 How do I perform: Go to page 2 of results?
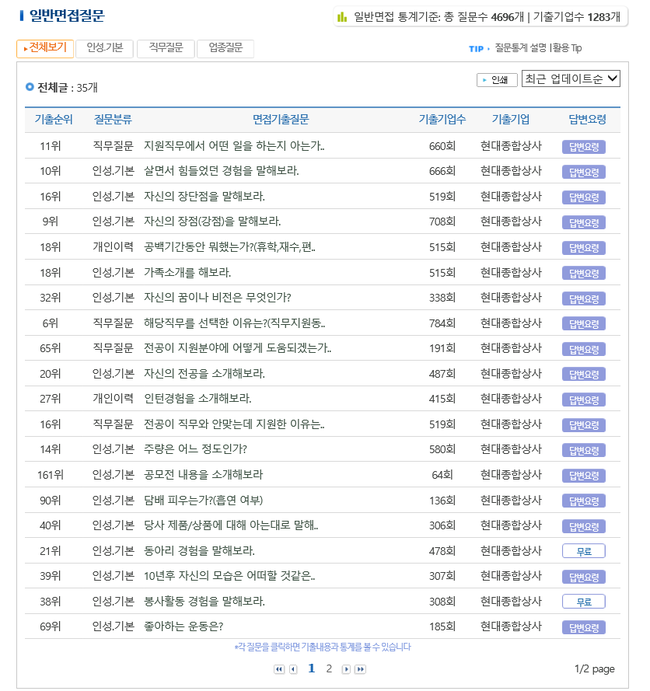[329, 669]
